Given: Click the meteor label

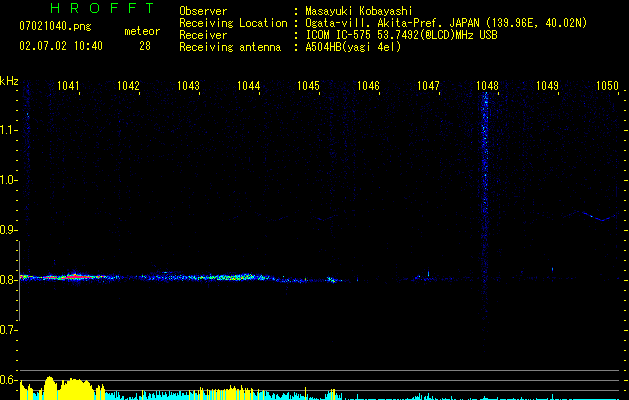Looking at the screenshot, I should tap(142, 31).
